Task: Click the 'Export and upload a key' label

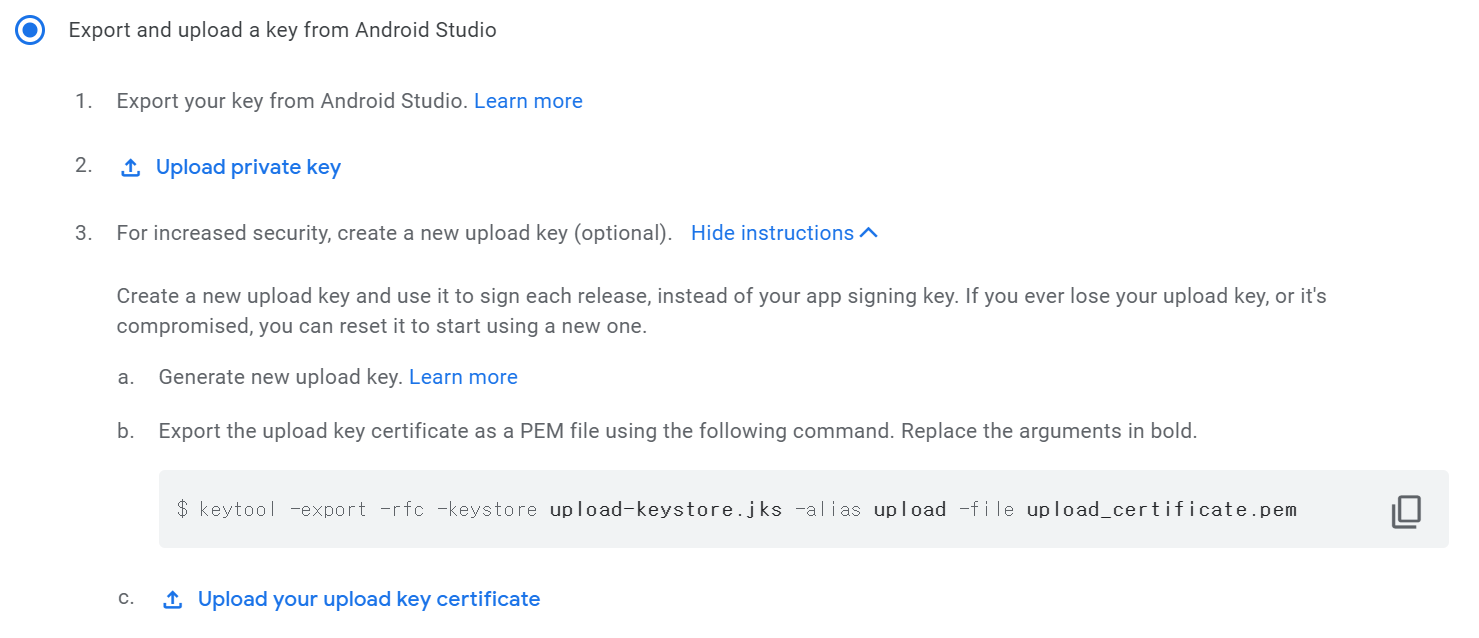Action: click(282, 30)
